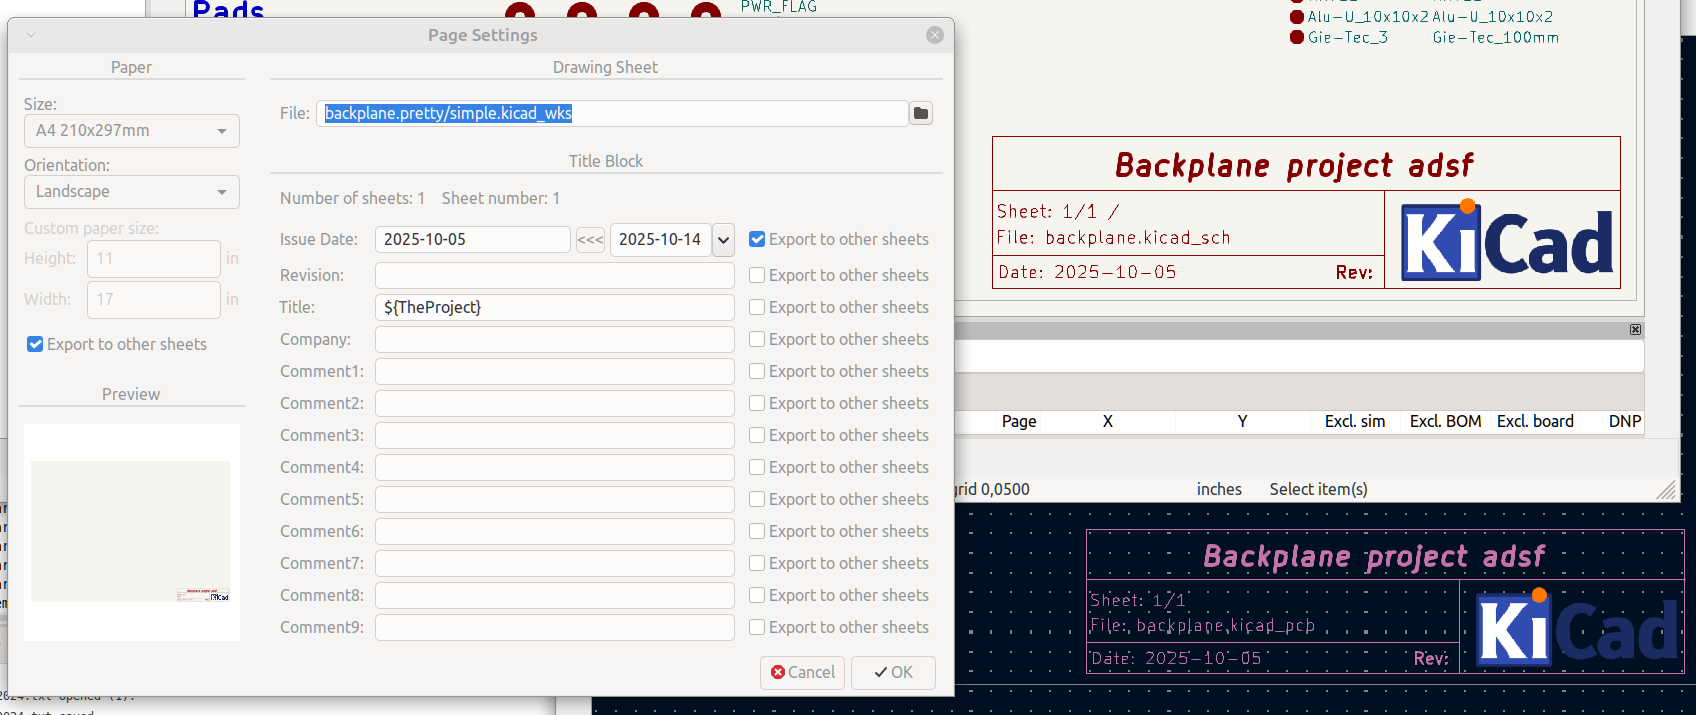Click the folder browse icon for drawing sheet file
This screenshot has height=715, width=1696.
coord(921,114)
